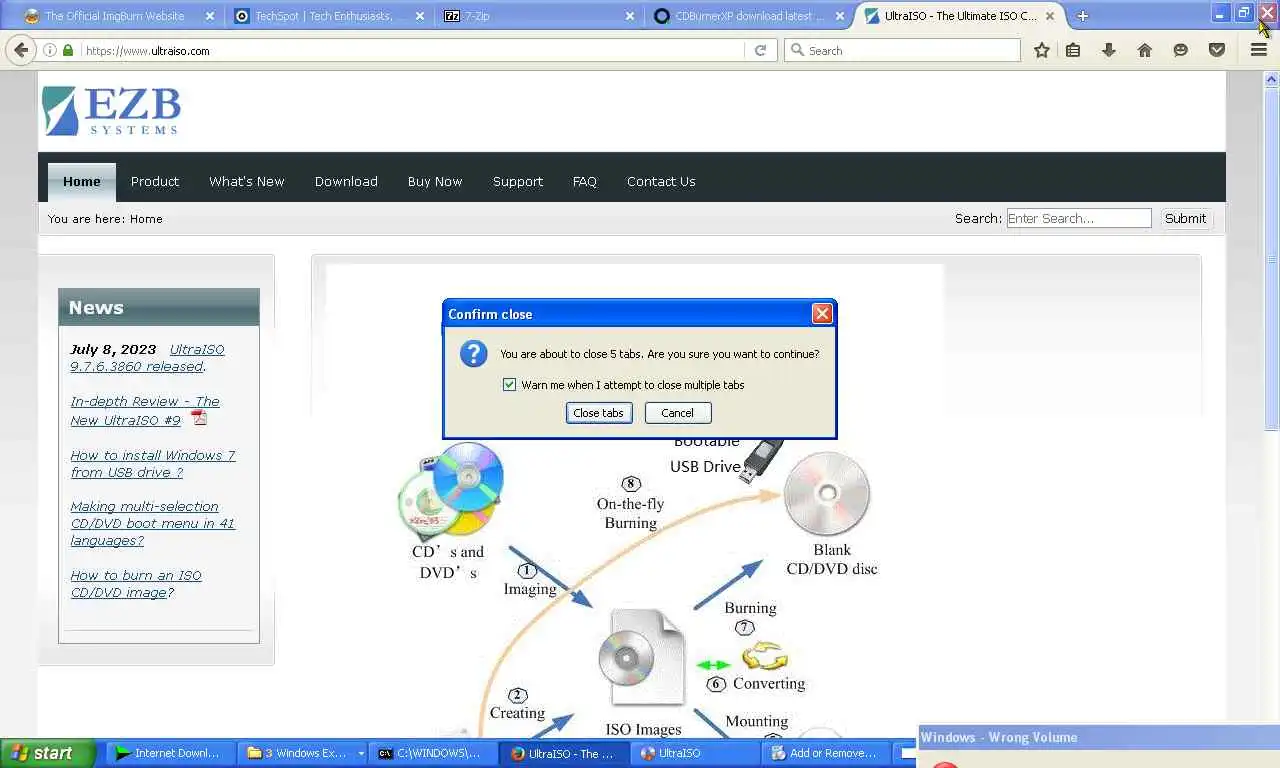Click the Windows - Wrong Volume popup title
This screenshot has width=1280, height=768.
(999, 737)
